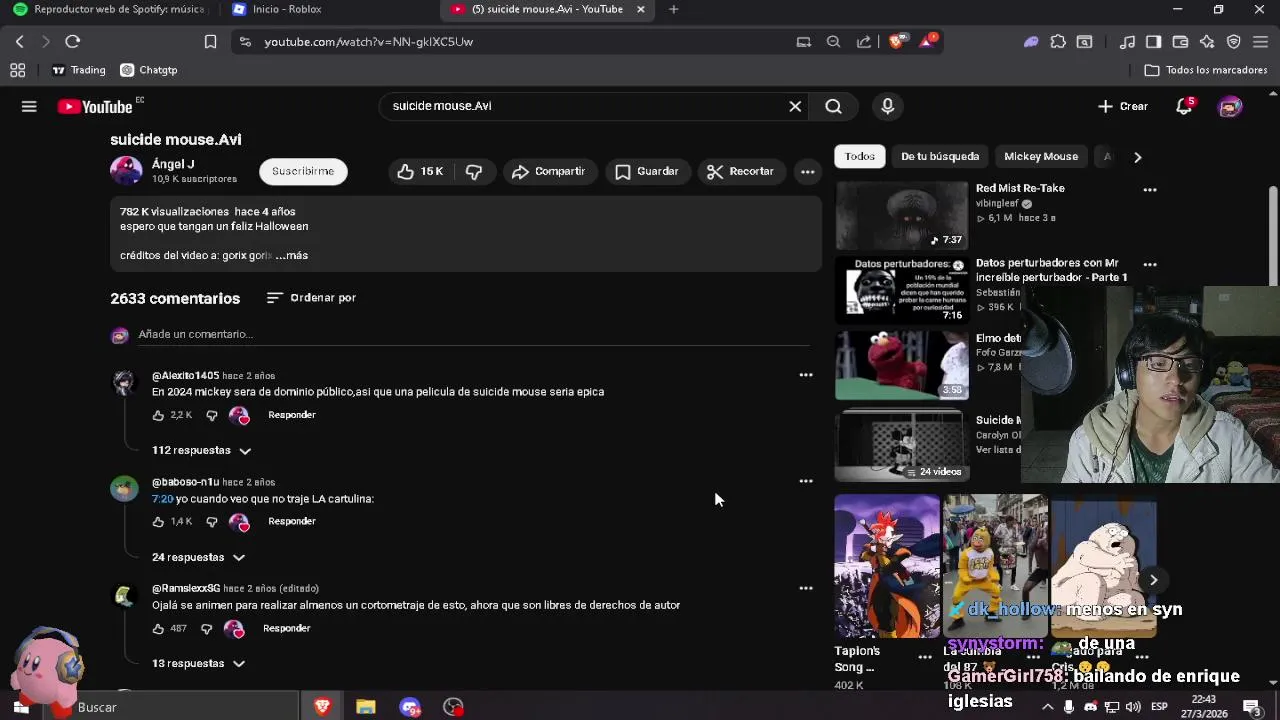This screenshot has height=720, width=1280.
Task: Open options for Red Mist Re-Take video
Action: (x=1150, y=189)
